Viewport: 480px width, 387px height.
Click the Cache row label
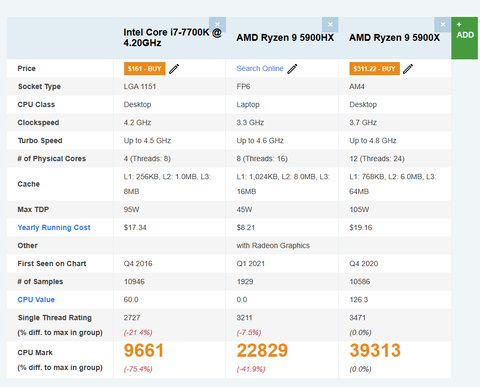[29, 184]
